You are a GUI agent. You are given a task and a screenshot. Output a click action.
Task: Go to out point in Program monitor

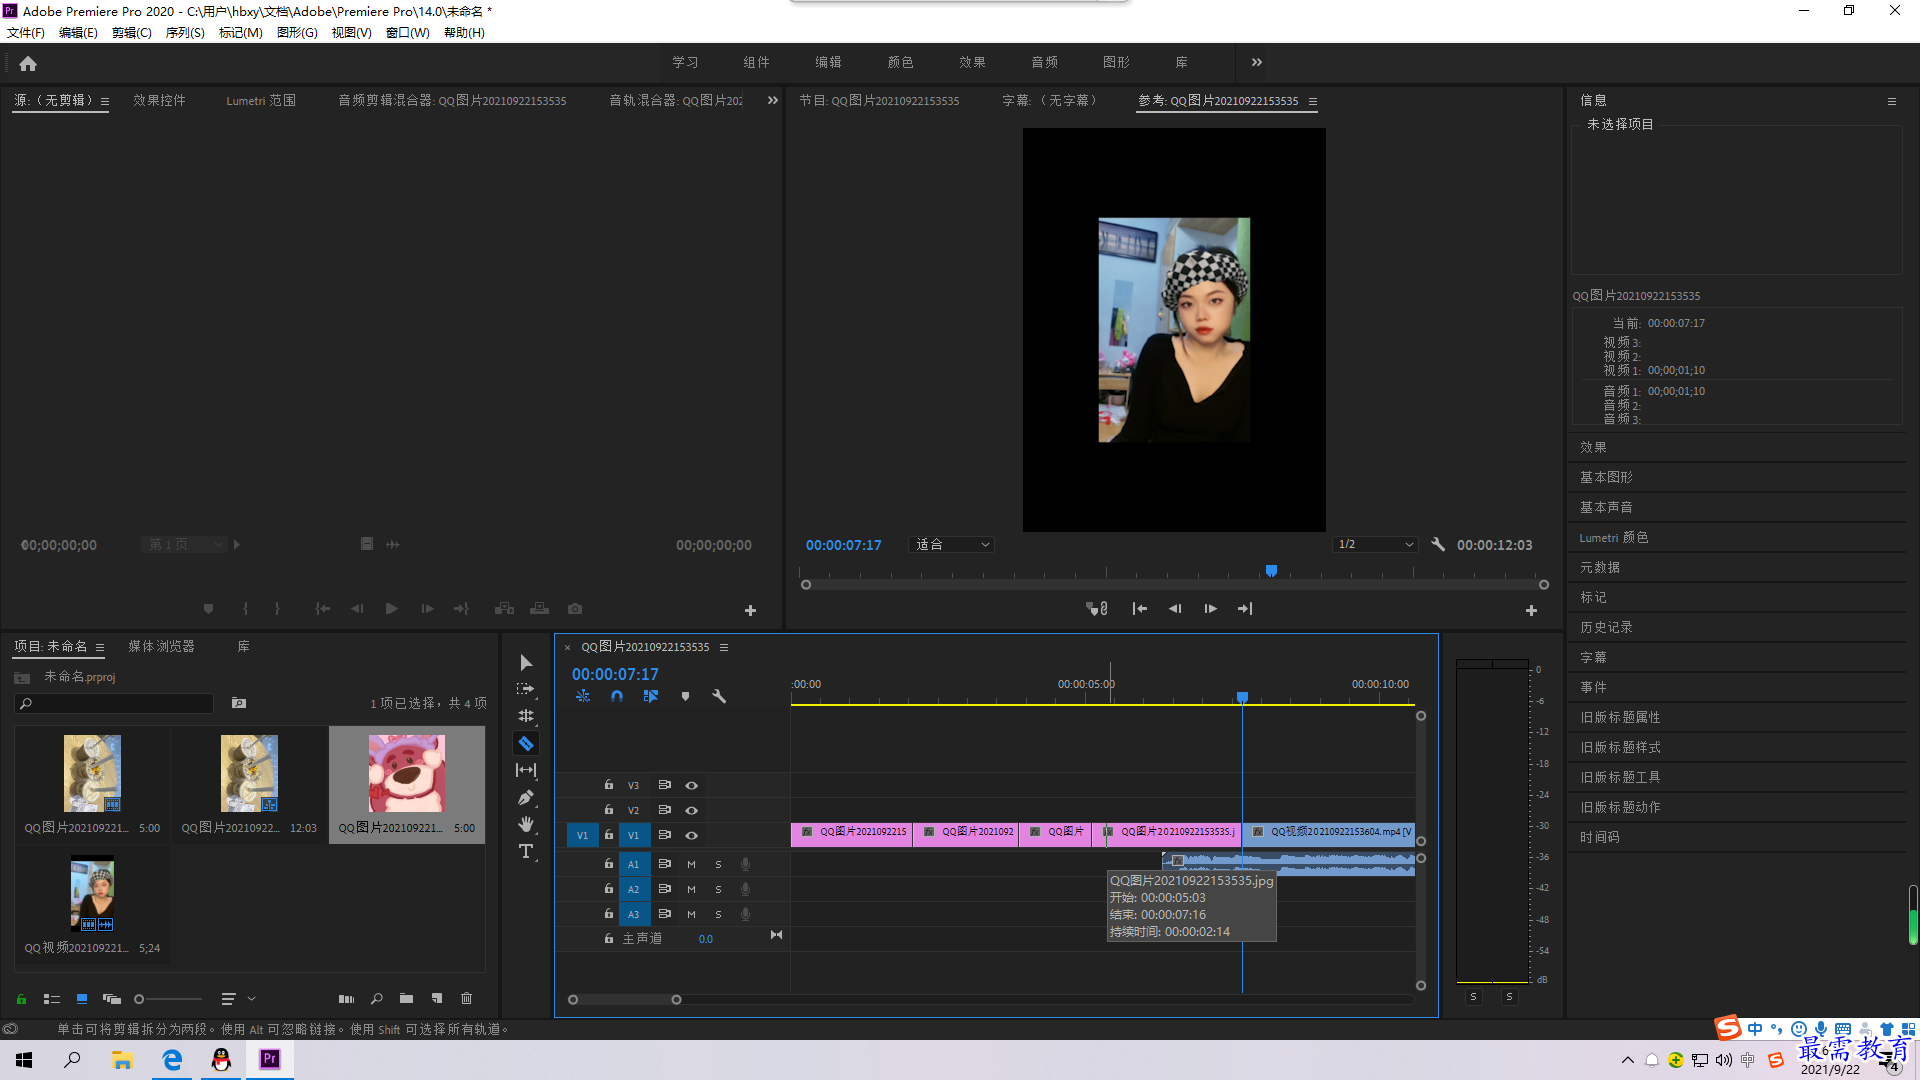[x=1245, y=609]
